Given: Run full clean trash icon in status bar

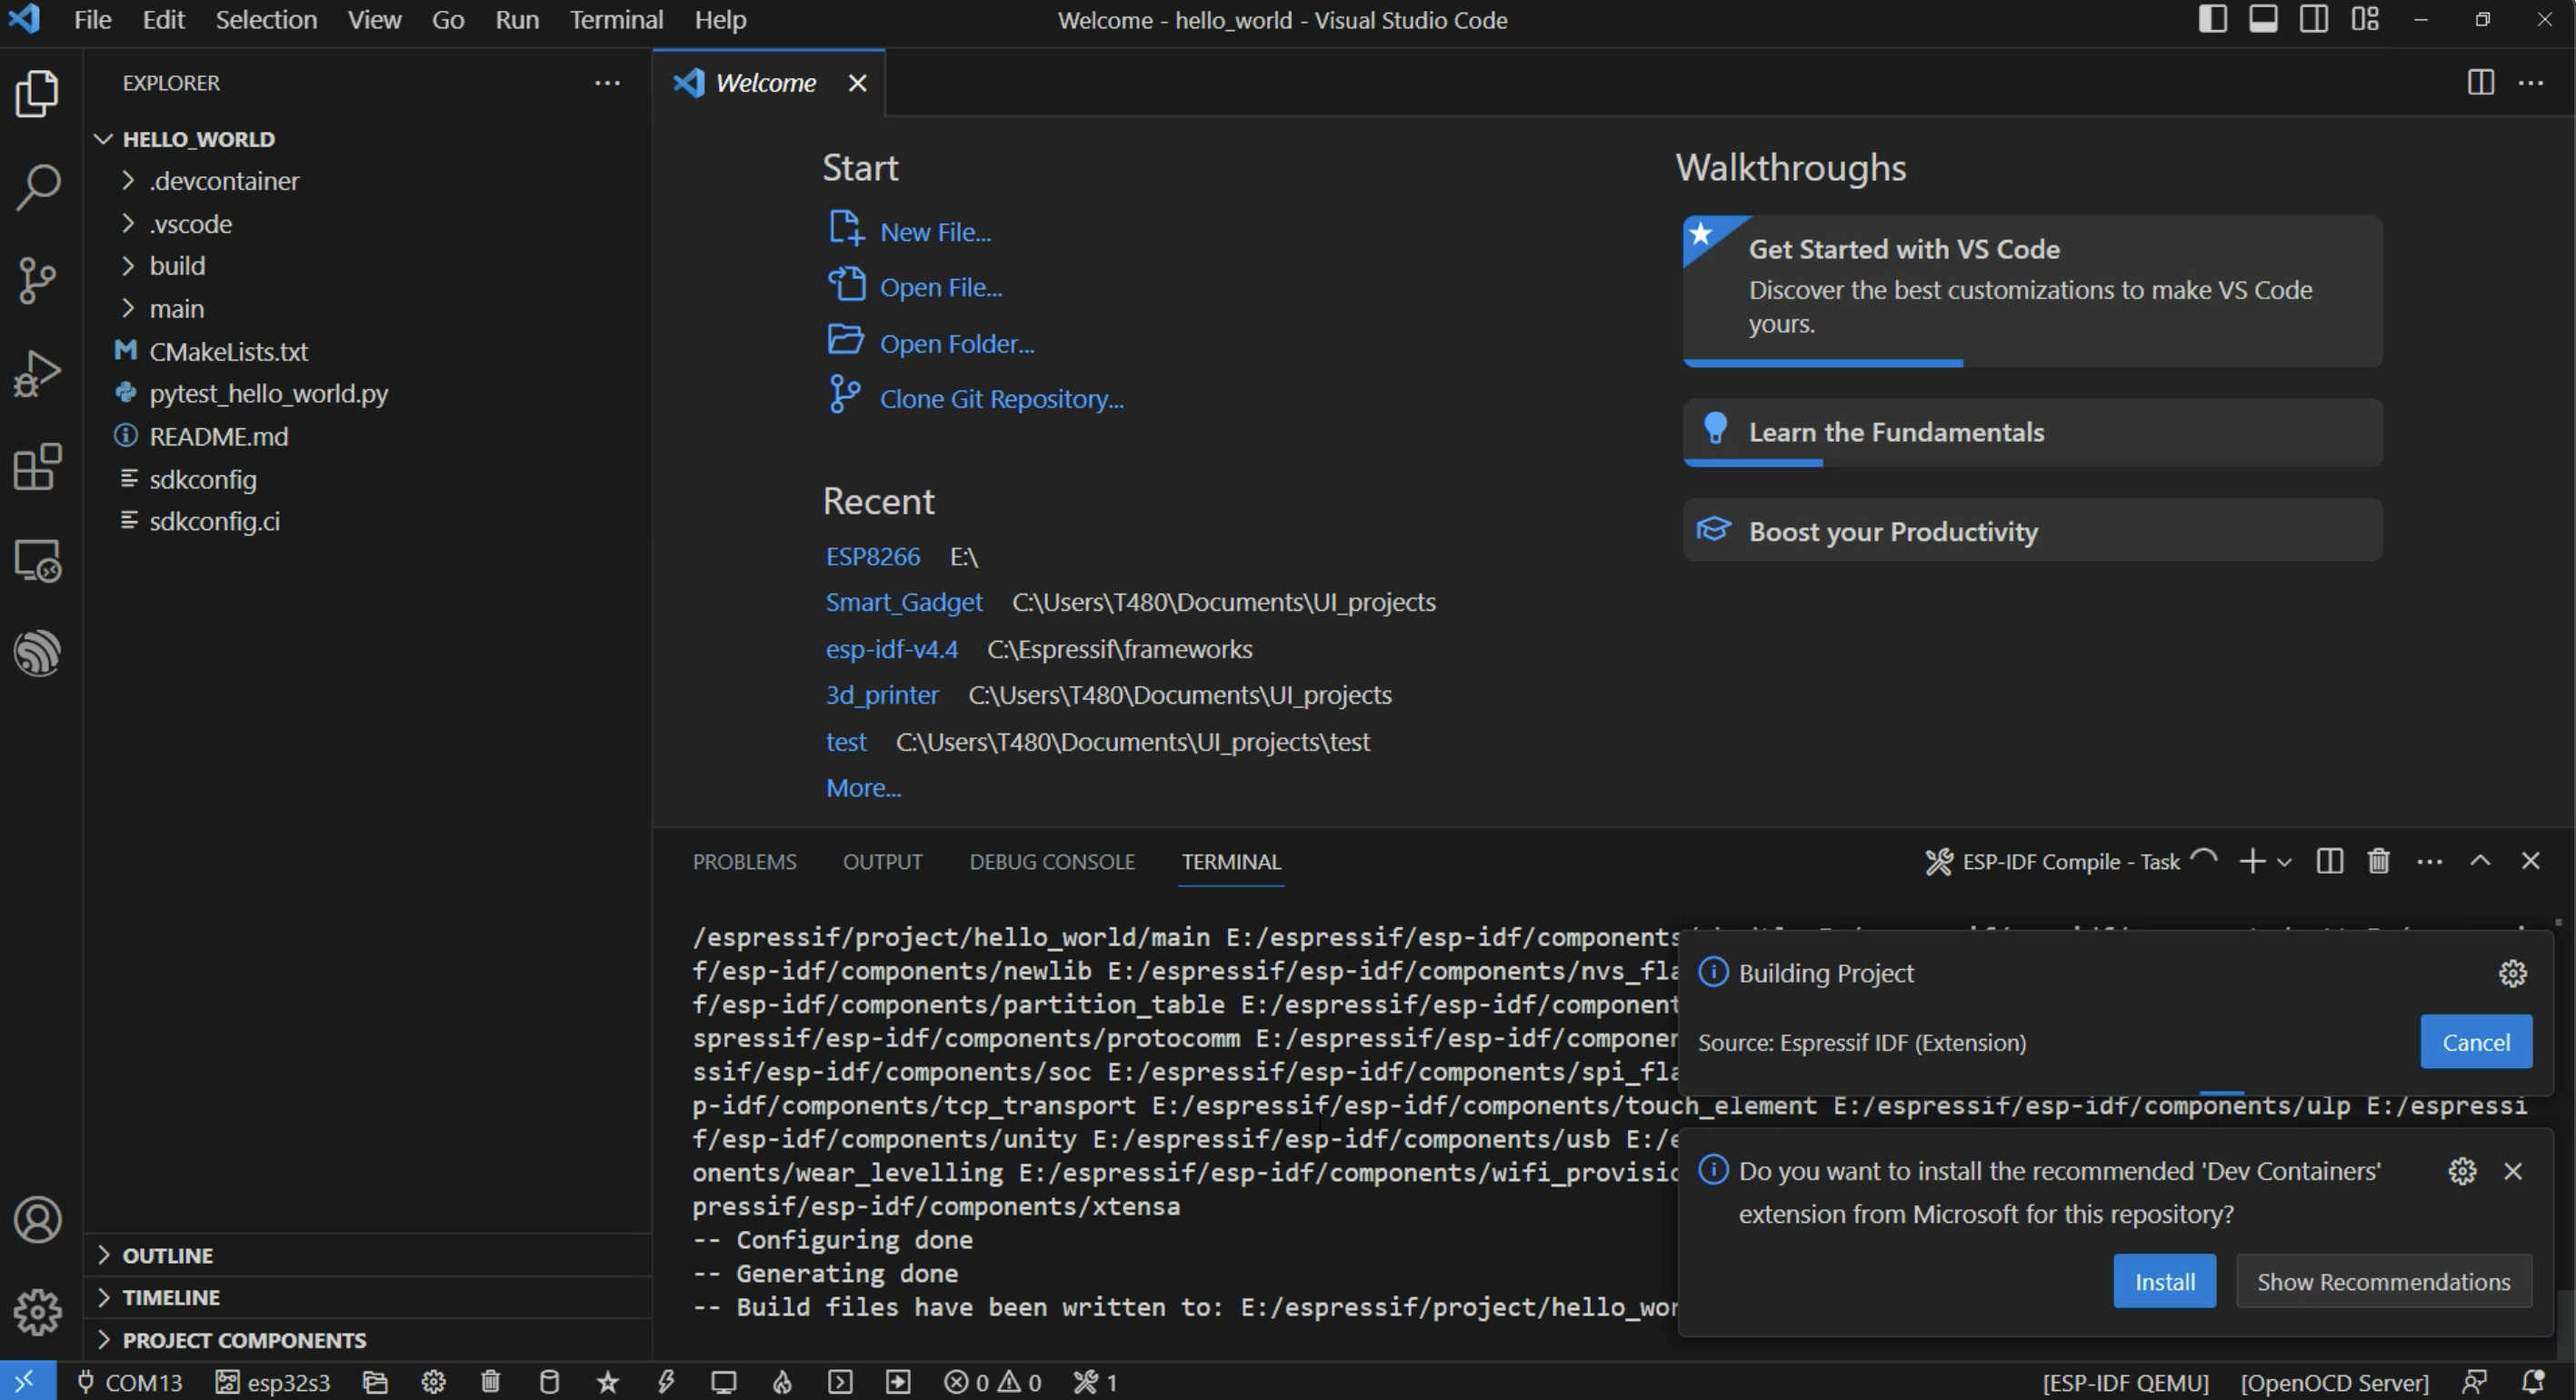Looking at the screenshot, I should [x=490, y=1382].
